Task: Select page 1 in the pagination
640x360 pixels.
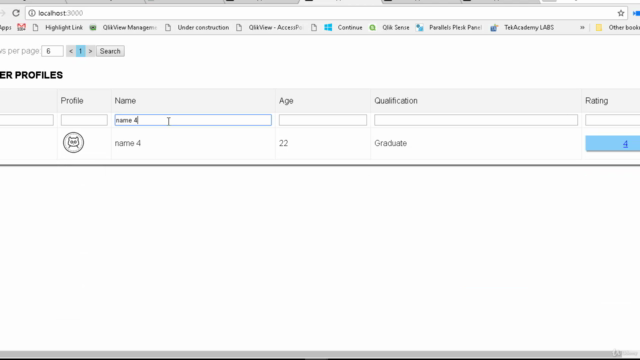Action: coord(80,51)
